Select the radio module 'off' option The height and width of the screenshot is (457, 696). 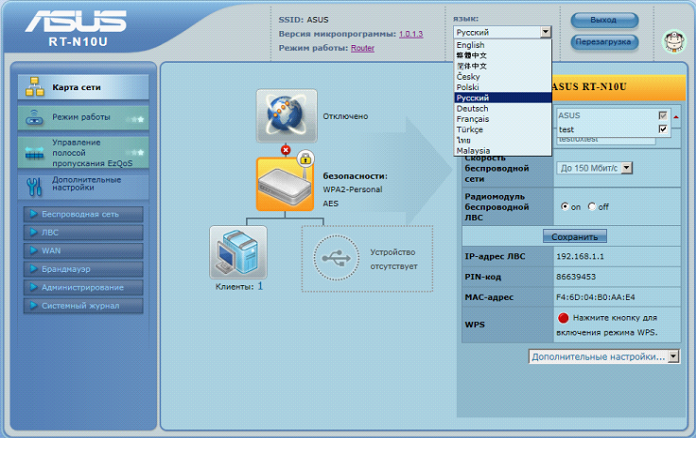pyautogui.click(x=592, y=206)
